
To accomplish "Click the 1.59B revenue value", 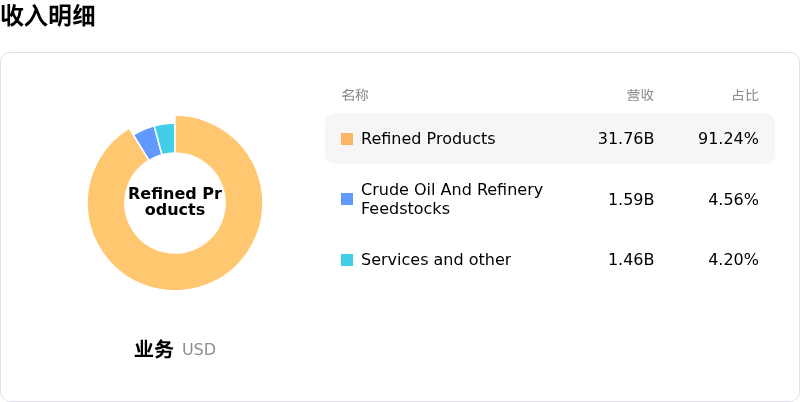I will [x=631, y=200].
